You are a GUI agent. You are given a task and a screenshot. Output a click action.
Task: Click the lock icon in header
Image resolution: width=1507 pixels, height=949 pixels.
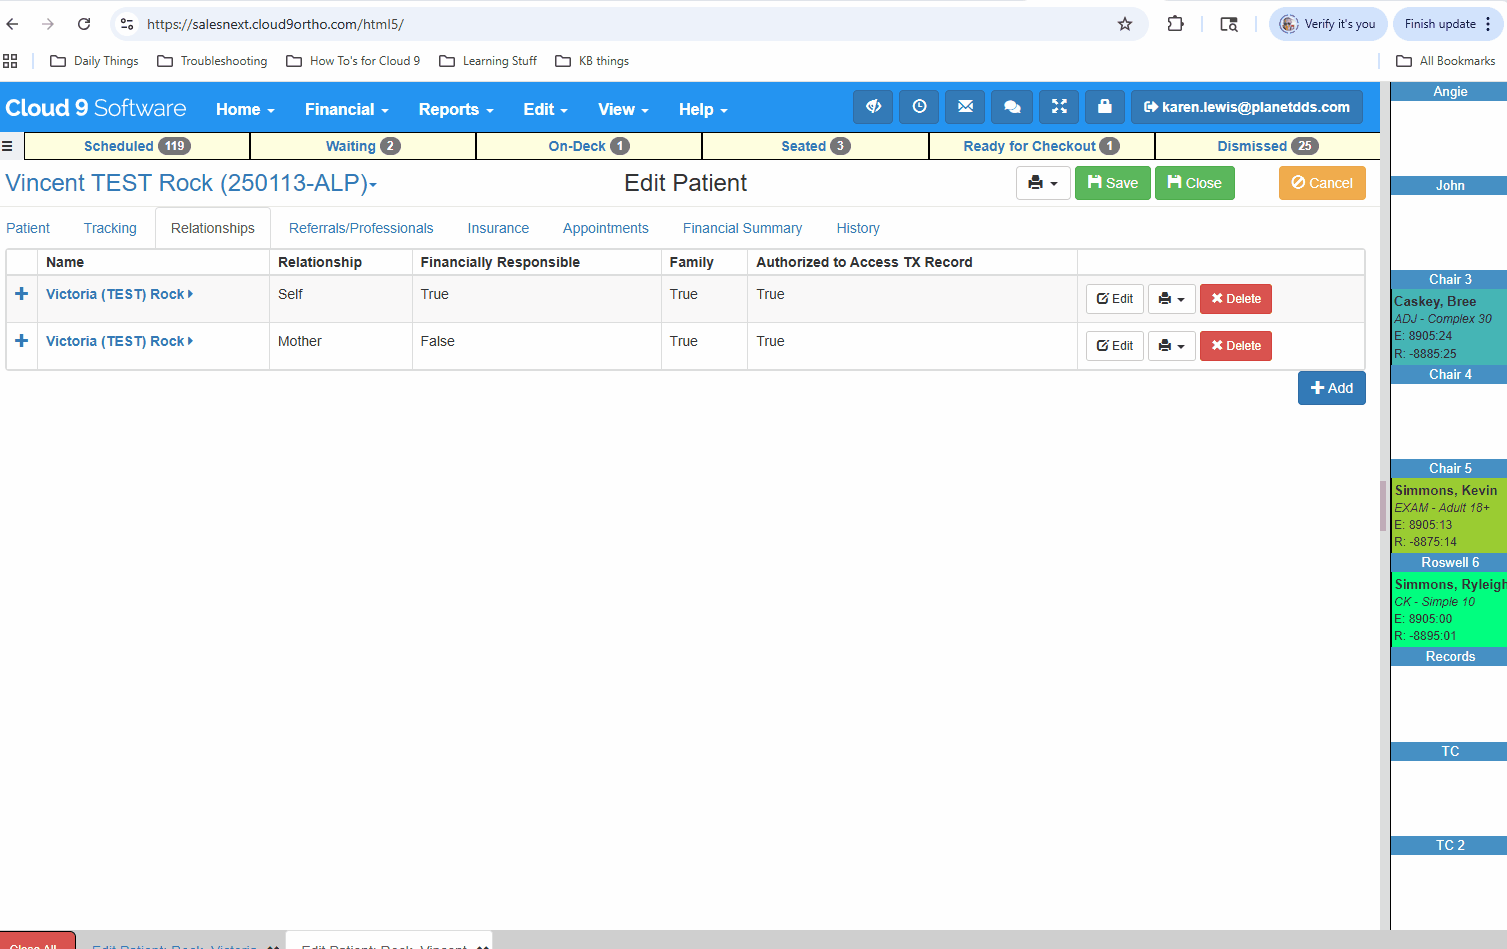(x=1105, y=107)
